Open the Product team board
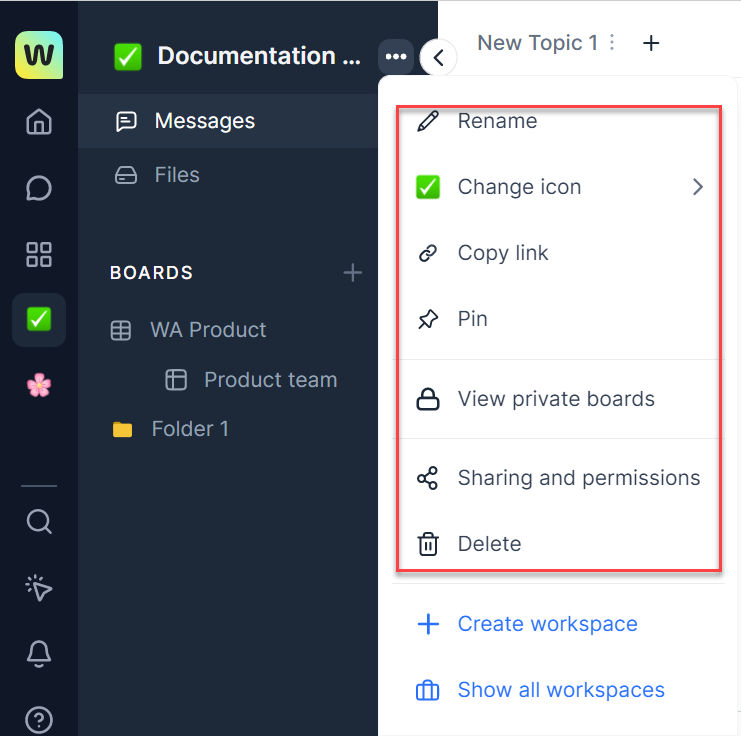 pos(270,380)
